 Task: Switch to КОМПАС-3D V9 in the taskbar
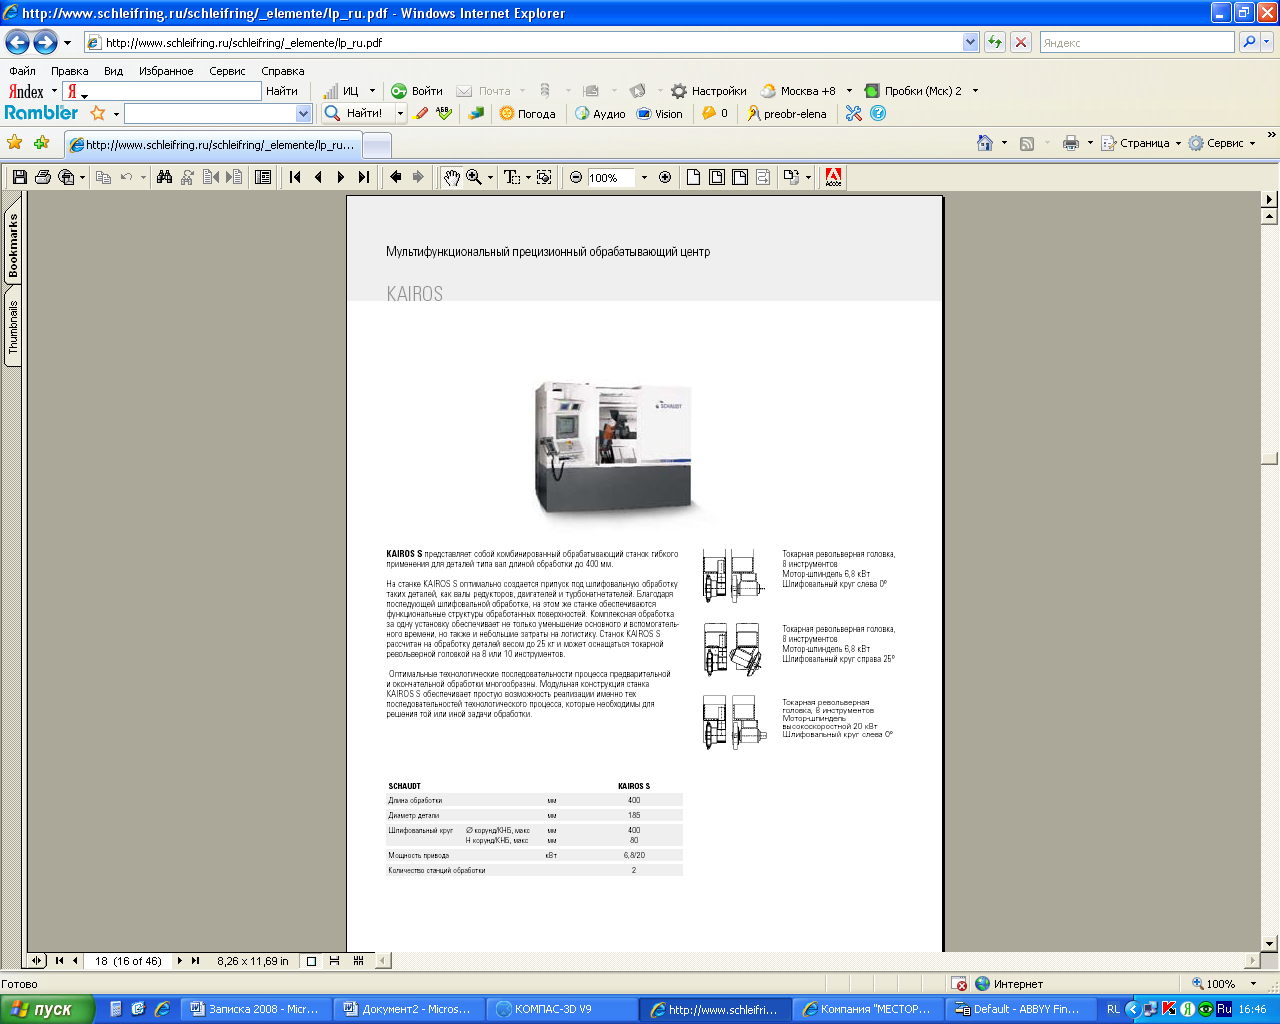(562, 1009)
